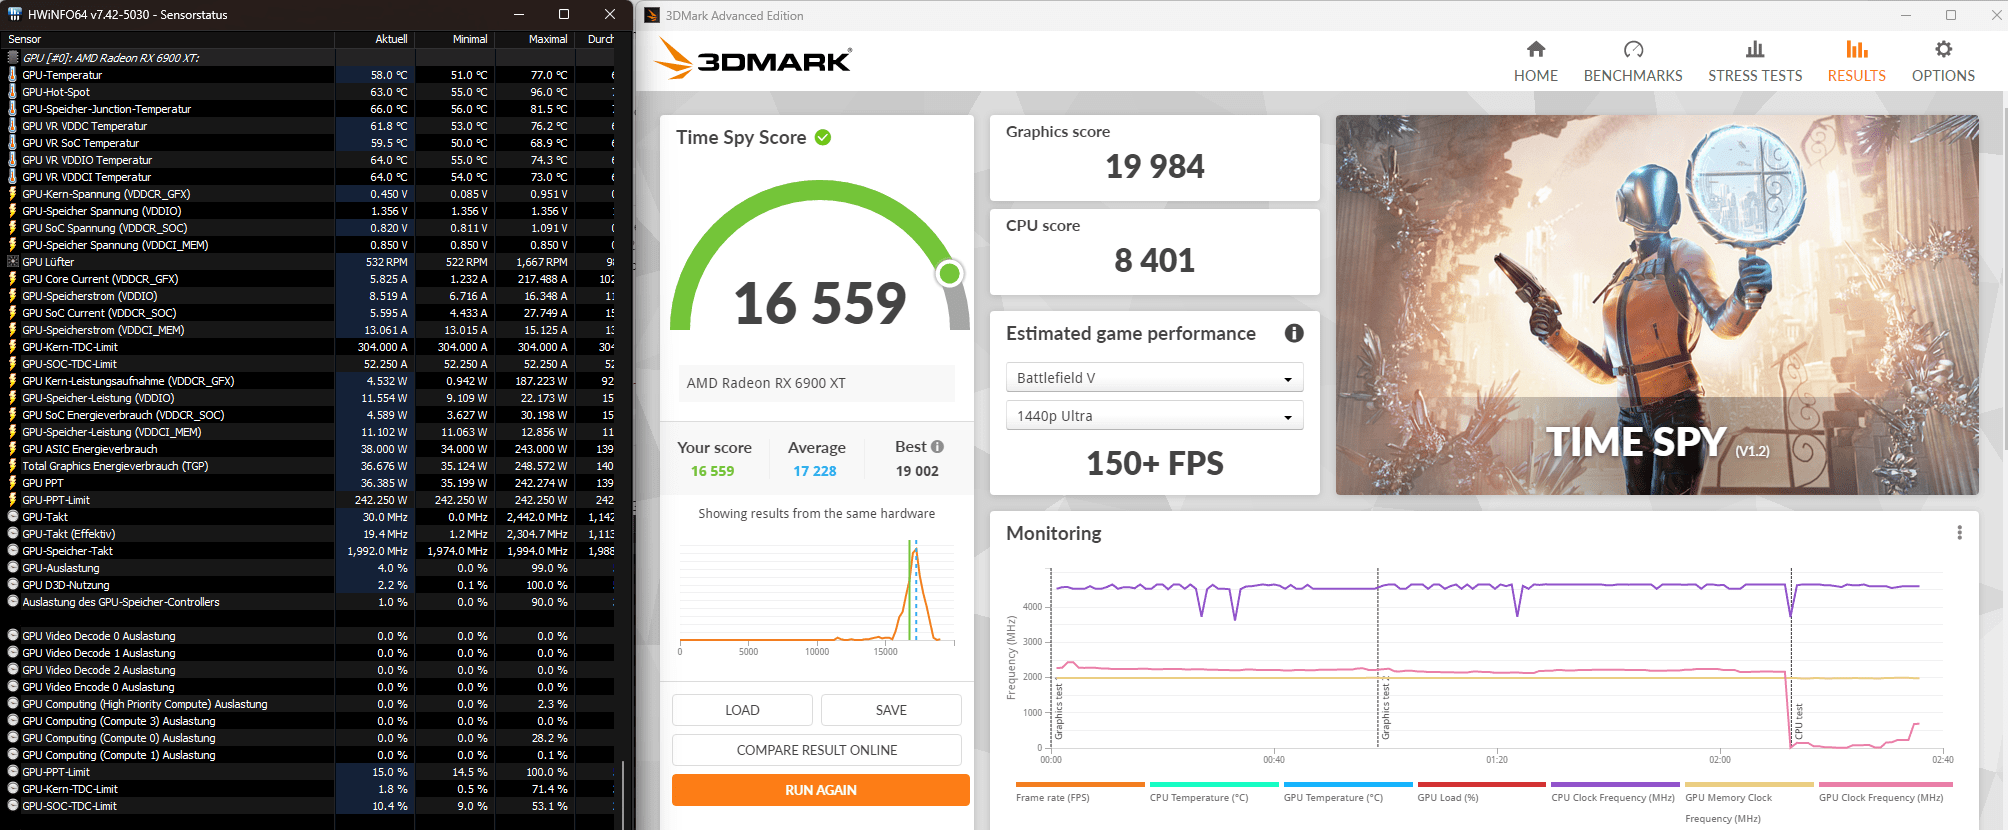
Task: Click the green validation checkmark by Time Spy Score
Action: tap(823, 137)
